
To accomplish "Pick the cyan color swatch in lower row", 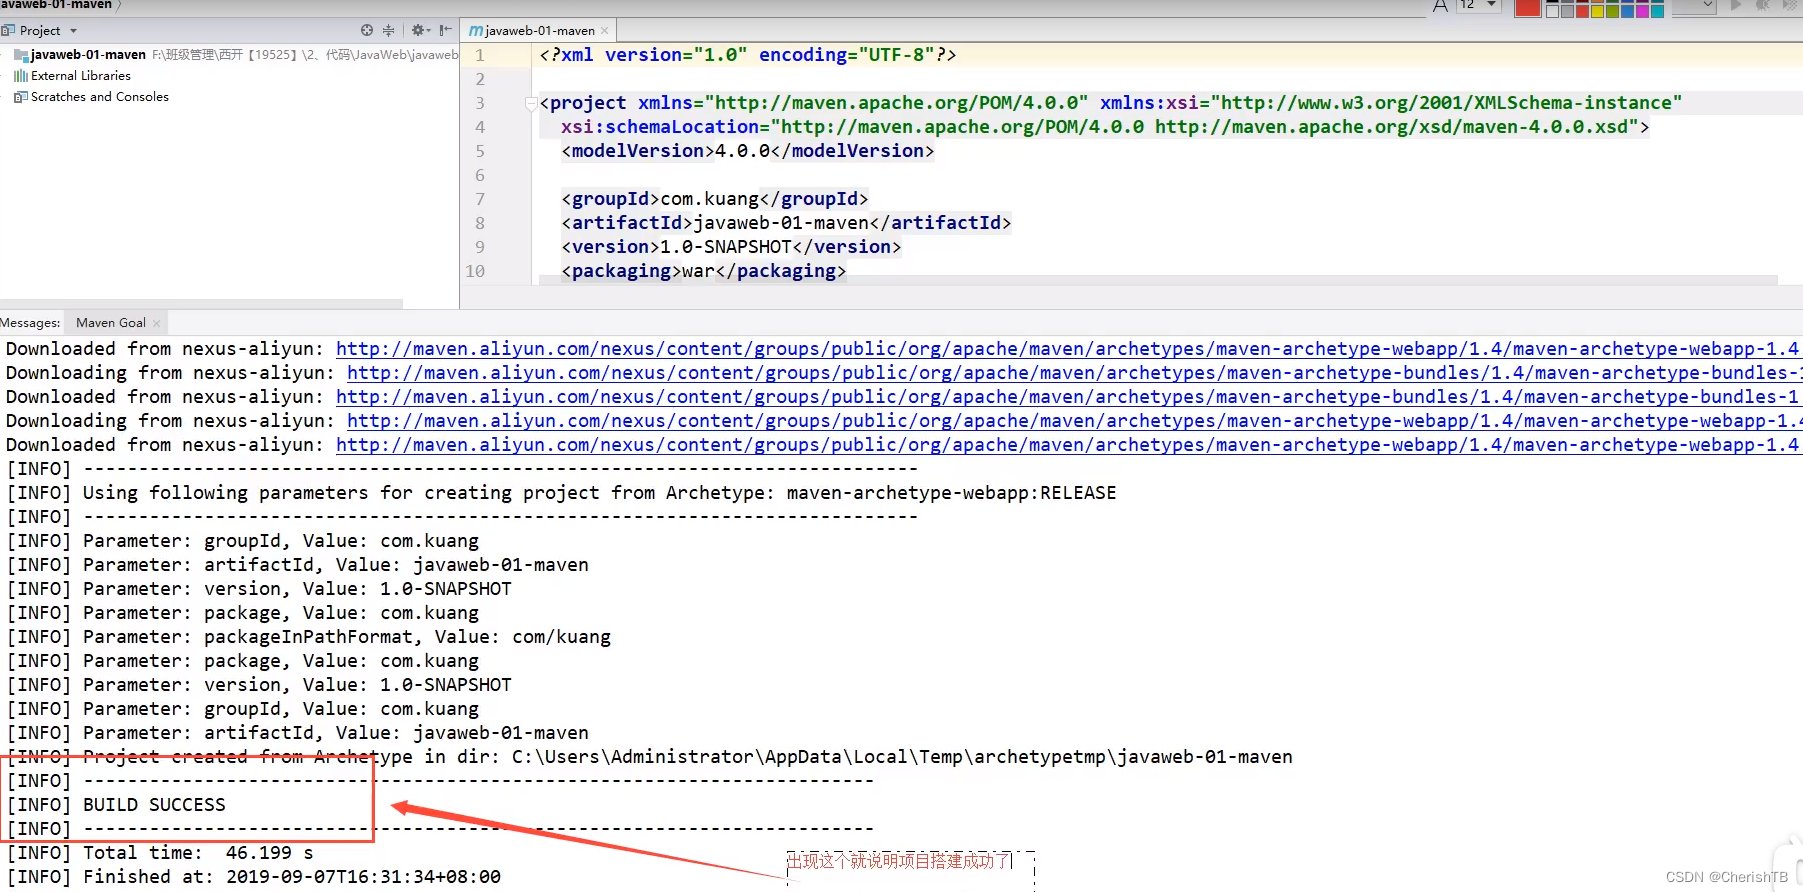I will [x=1657, y=11].
